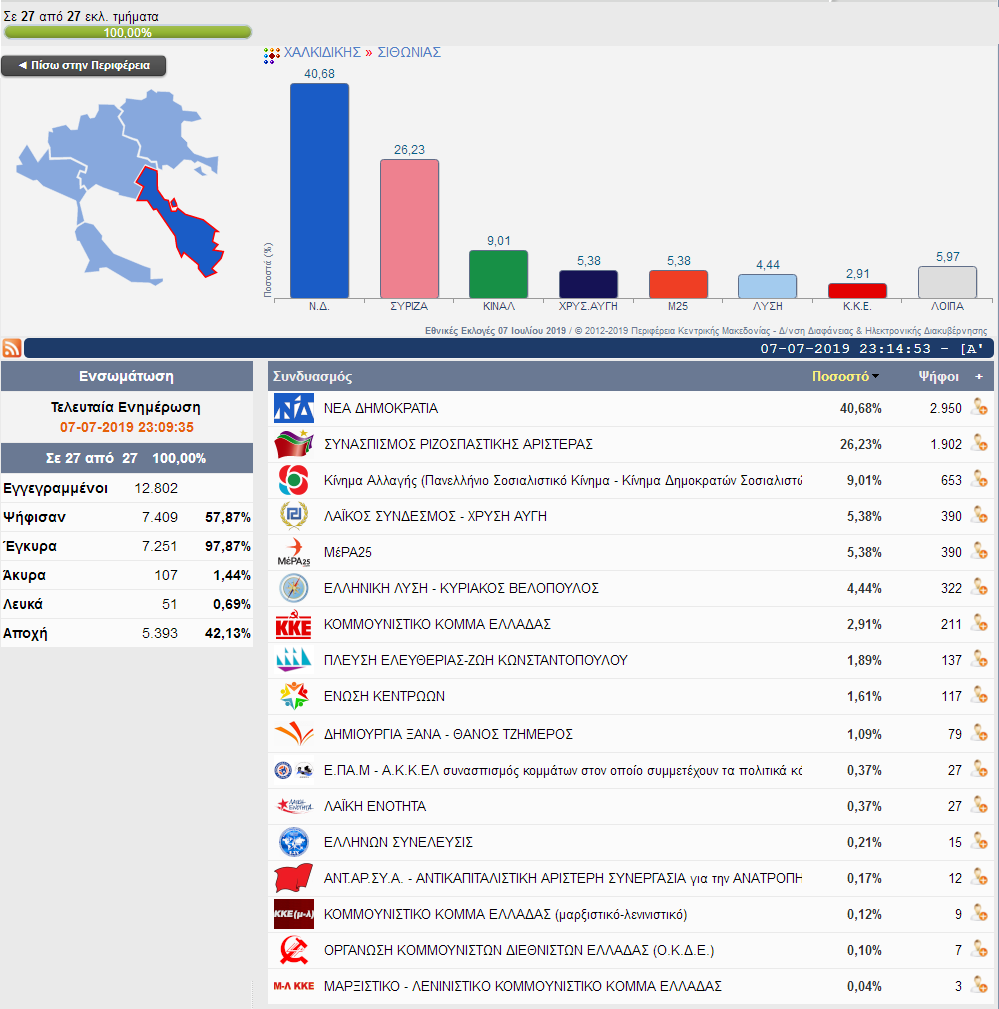Open candidates icon for Ελληνική Λύση row
Image resolution: width=999 pixels, height=1009 pixels.
tap(979, 588)
